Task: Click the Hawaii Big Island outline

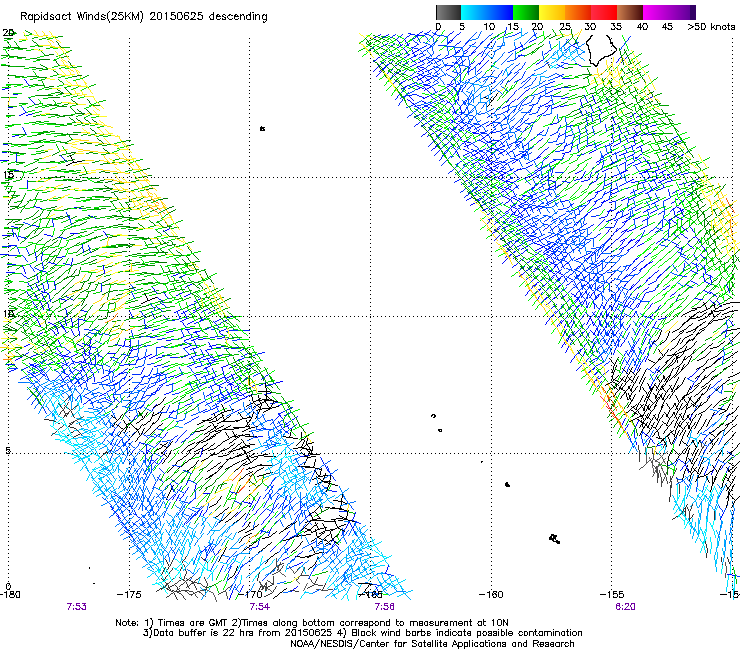Action: click(601, 50)
